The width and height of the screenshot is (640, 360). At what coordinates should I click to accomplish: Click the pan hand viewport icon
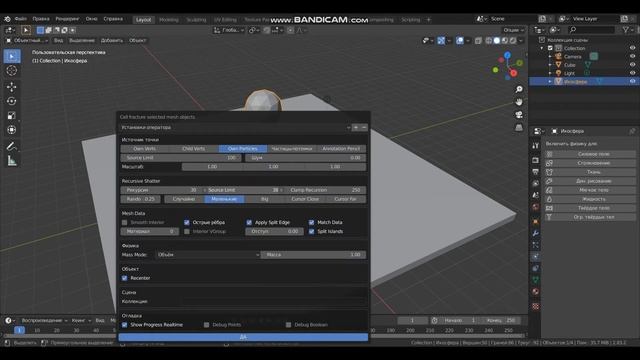519,102
